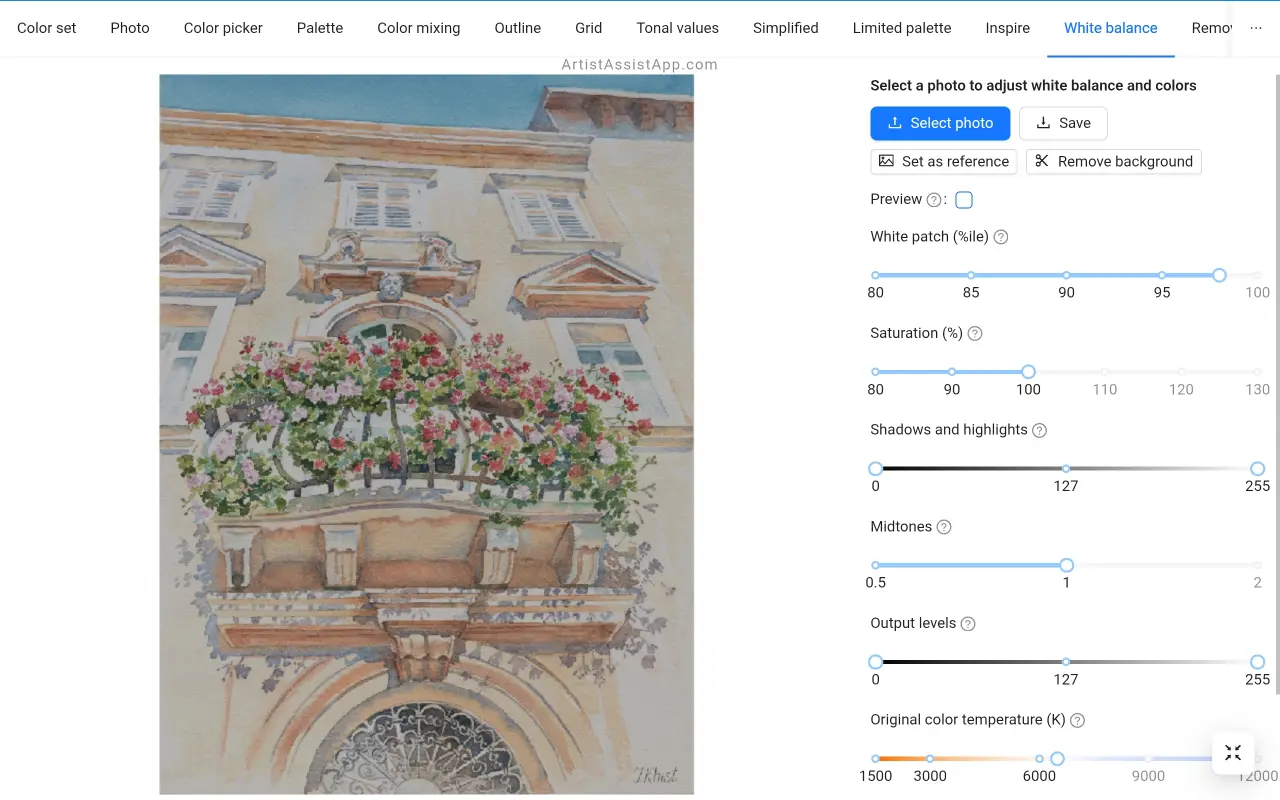Exit fullscreen with the collapse icon
The width and height of the screenshot is (1280, 800).
tap(1233, 753)
